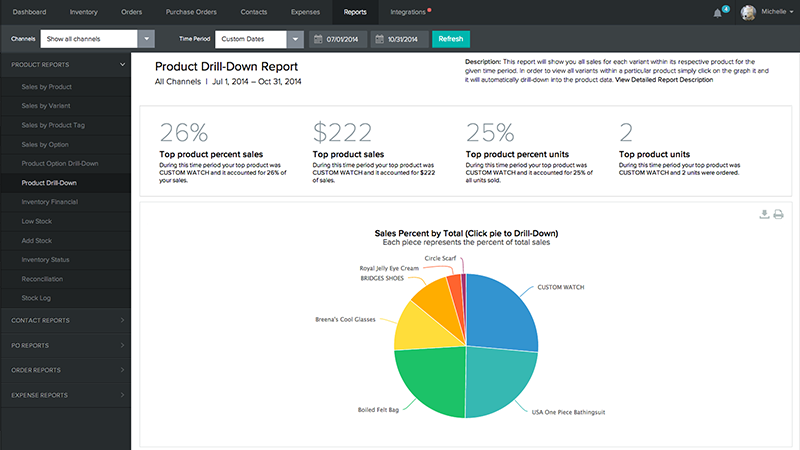
Task: Expand the Contact Reports section
Action: (x=122, y=321)
